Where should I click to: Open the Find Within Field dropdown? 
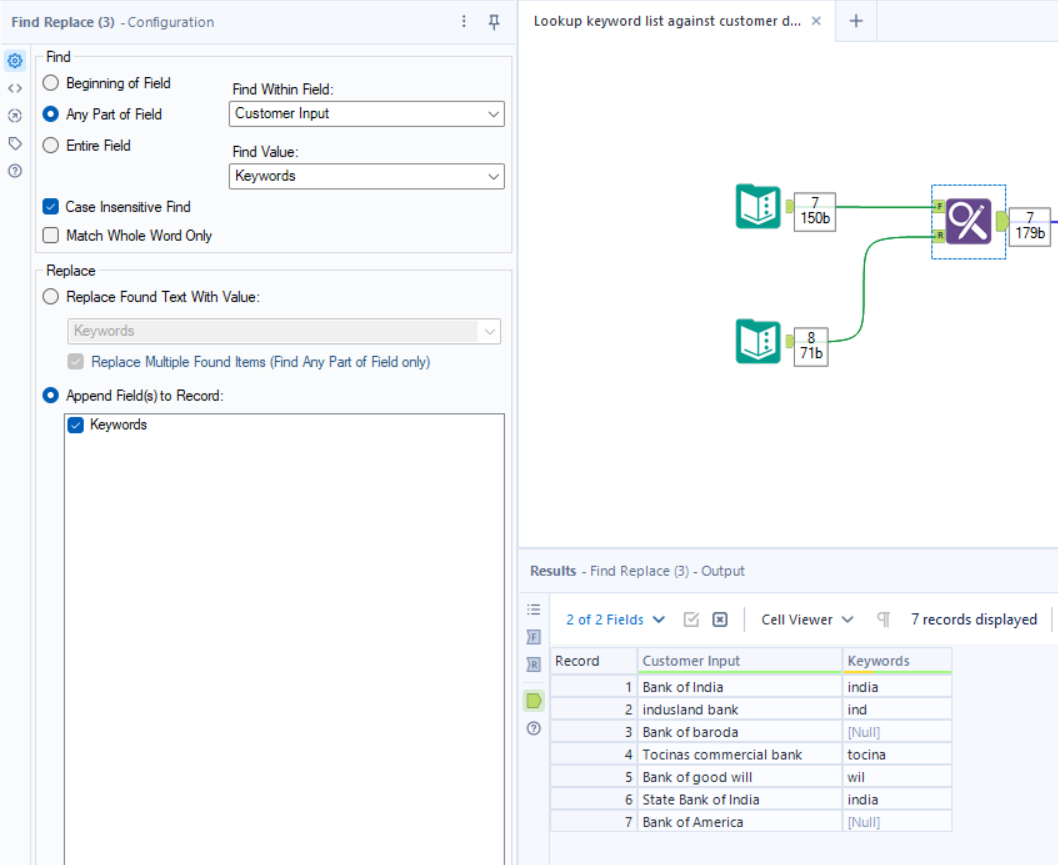tap(366, 114)
